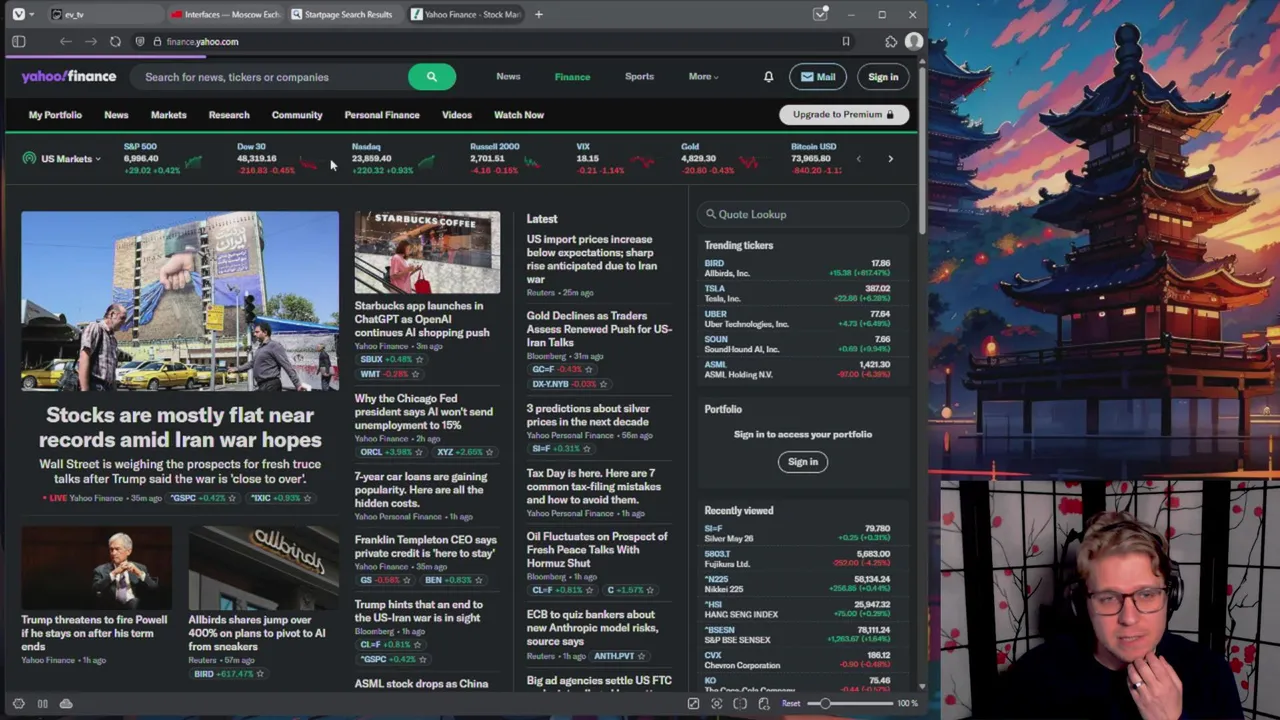This screenshot has width=1280, height=720.
Task: Open Yahoo Mail with the Mail button
Action: 817,77
